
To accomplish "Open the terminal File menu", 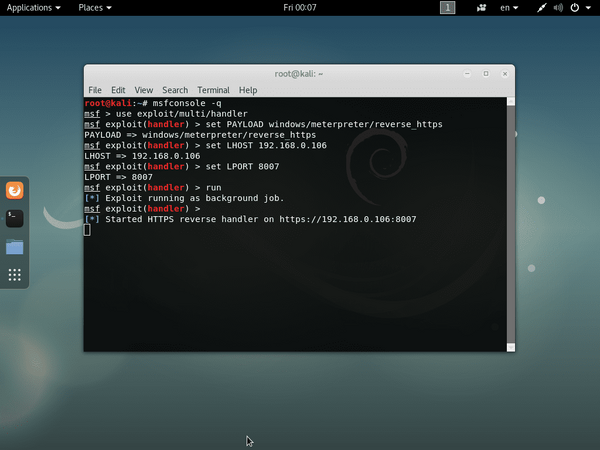I will coord(95,90).
